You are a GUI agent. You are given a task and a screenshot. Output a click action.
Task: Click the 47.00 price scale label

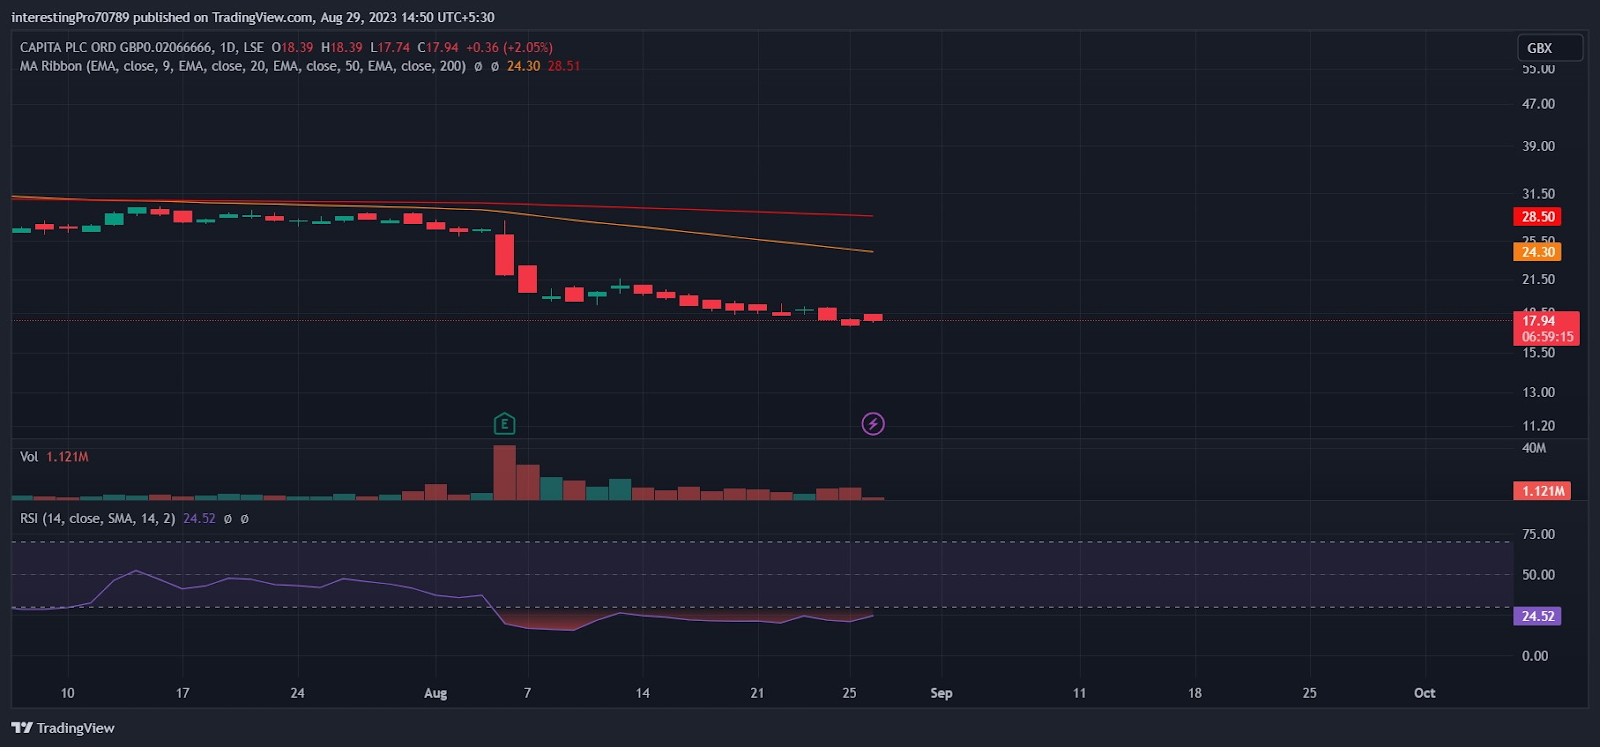[1538, 104]
